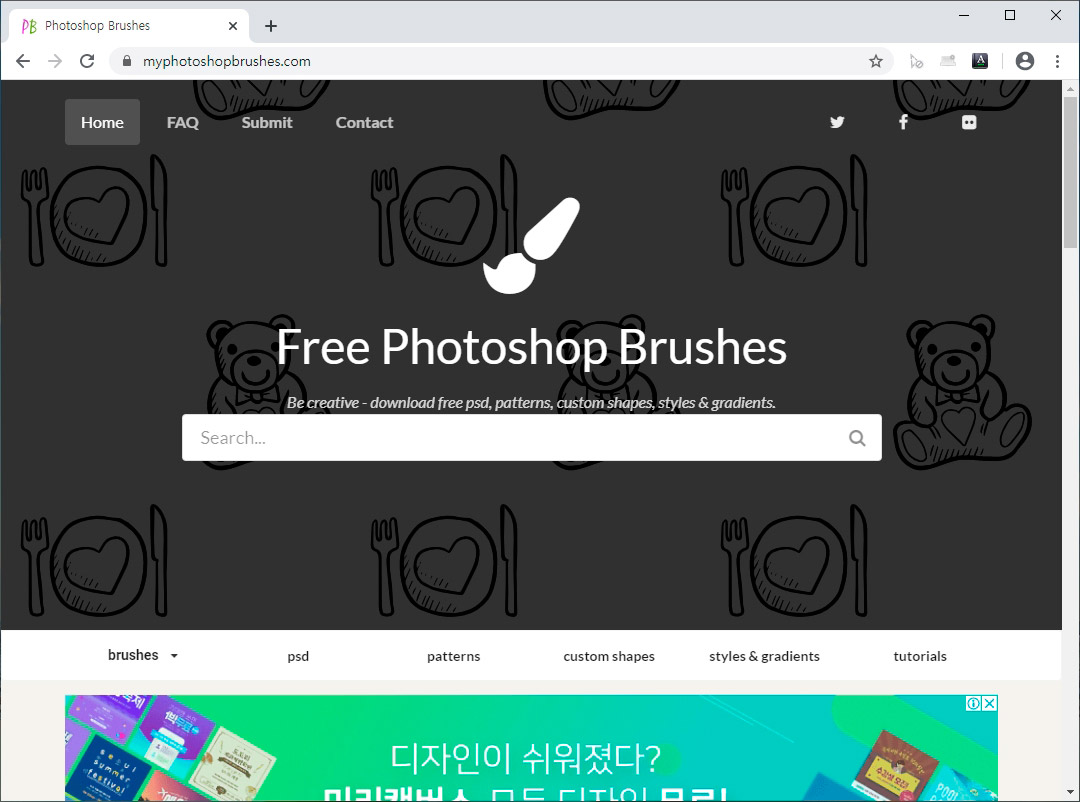
Task: Click the white paintbrush logo
Action: pos(531,245)
